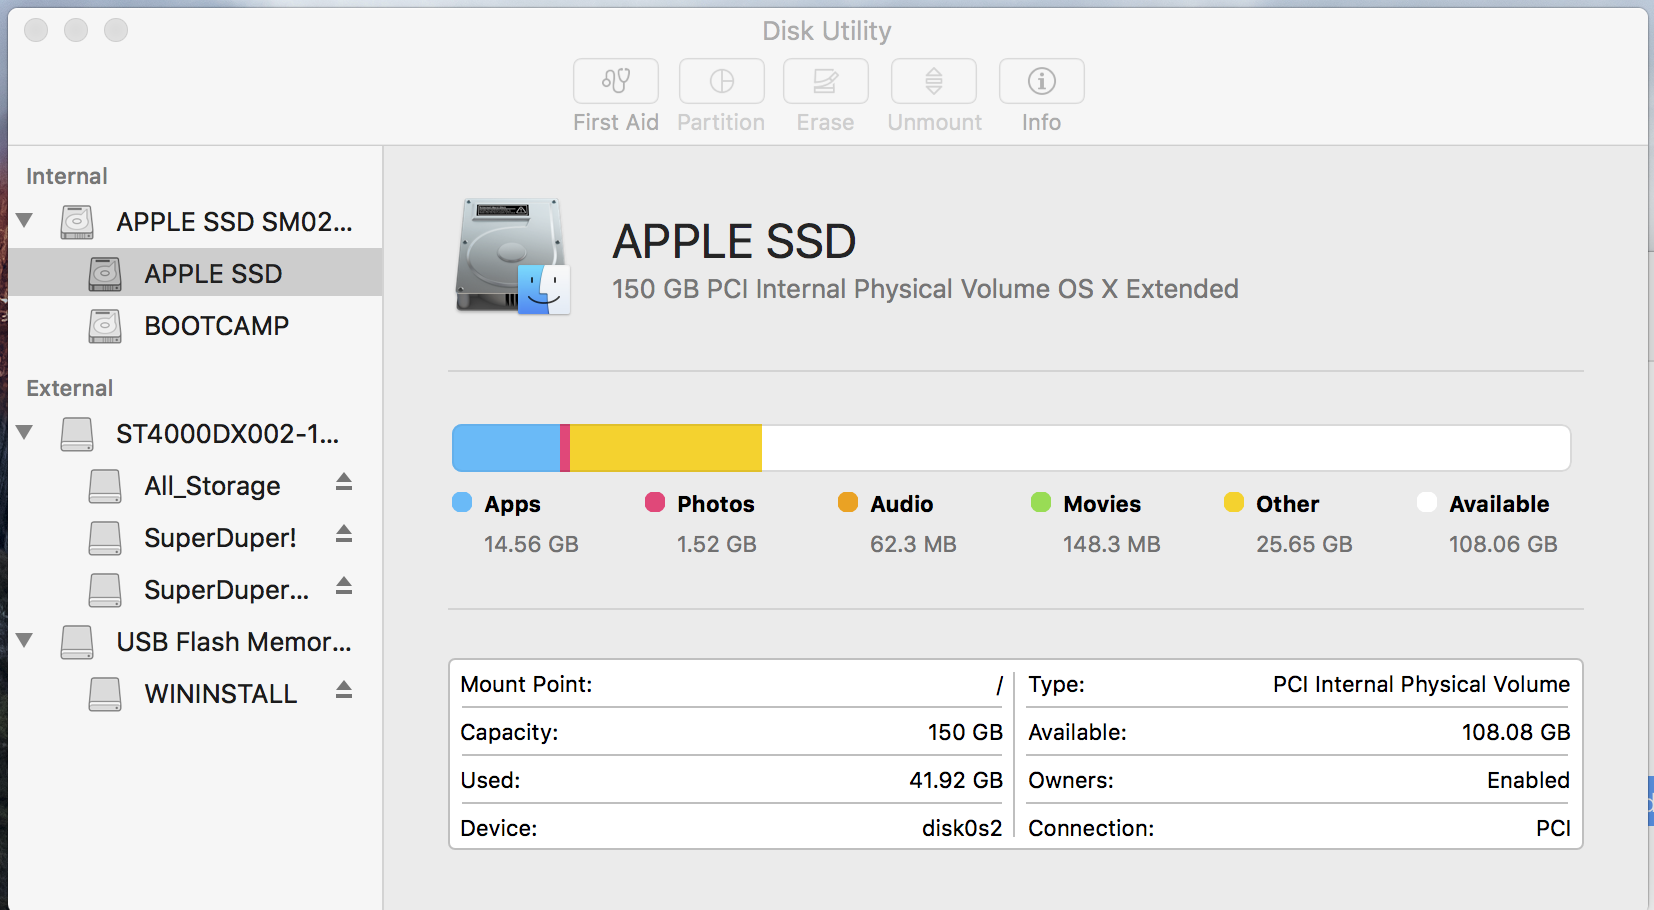Collapse the ST4000DX002 external disk
The width and height of the screenshot is (1654, 910).
(25, 432)
